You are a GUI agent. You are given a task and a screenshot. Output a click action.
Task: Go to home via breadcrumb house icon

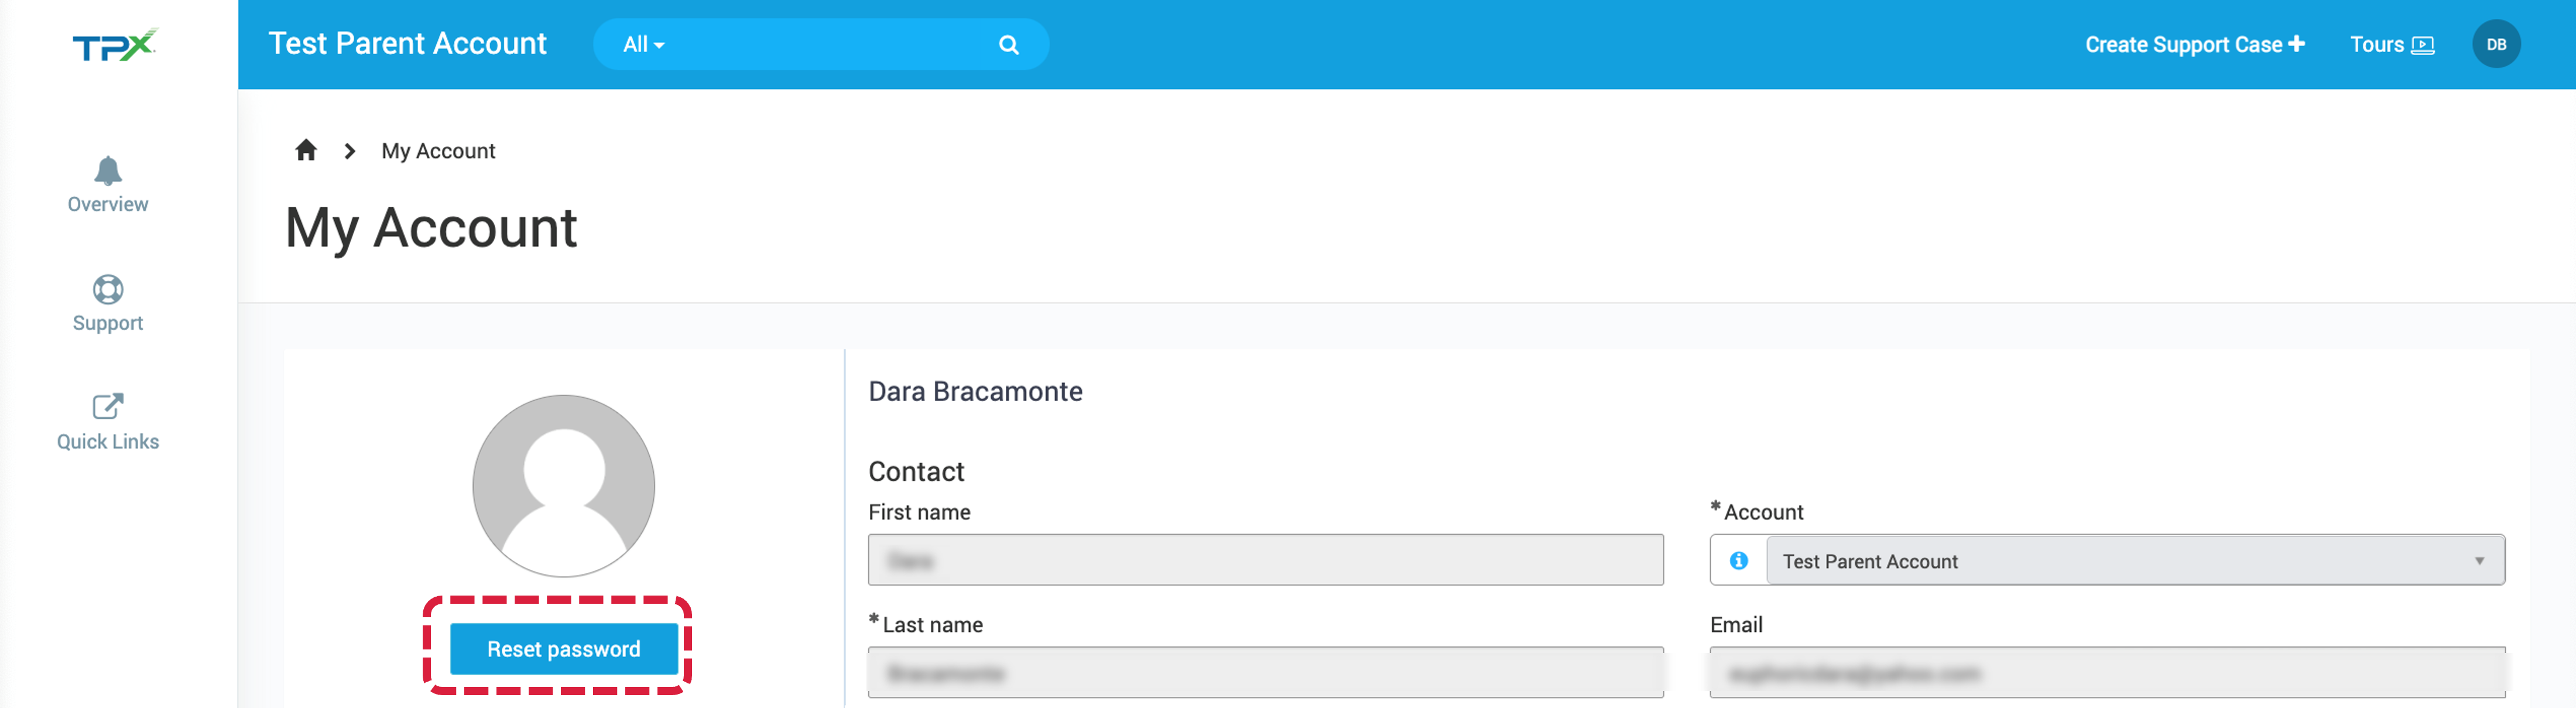point(306,150)
